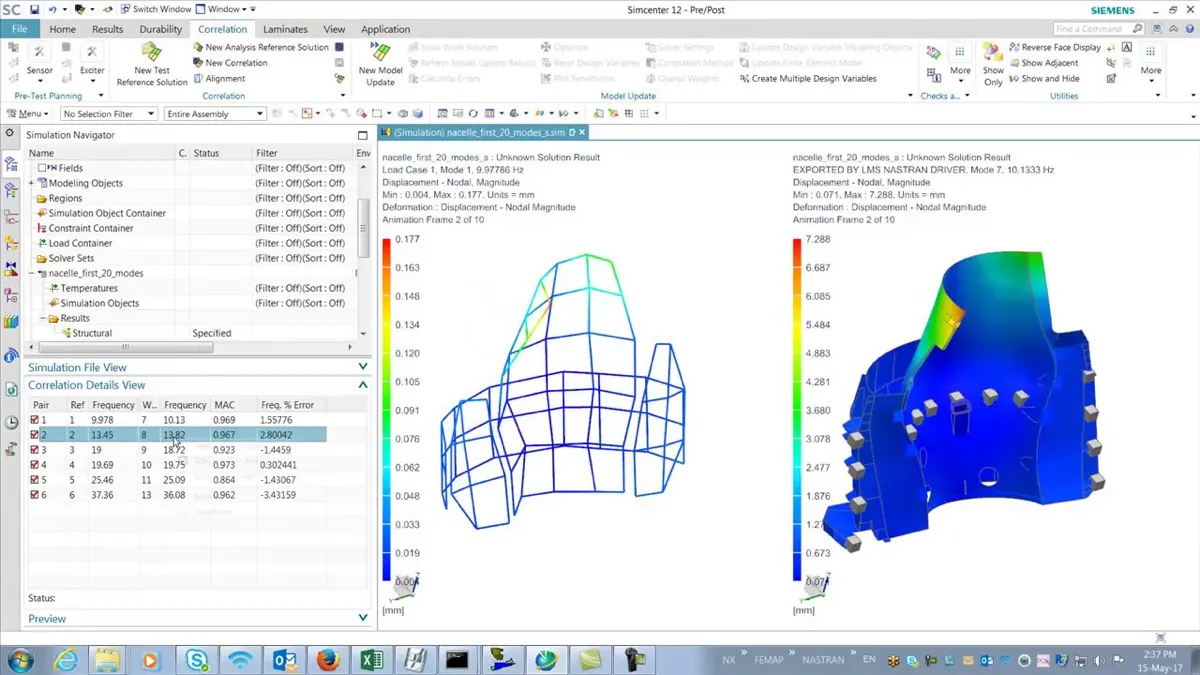
Task: Switch to the Results ribbon tab
Action: tap(107, 29)
